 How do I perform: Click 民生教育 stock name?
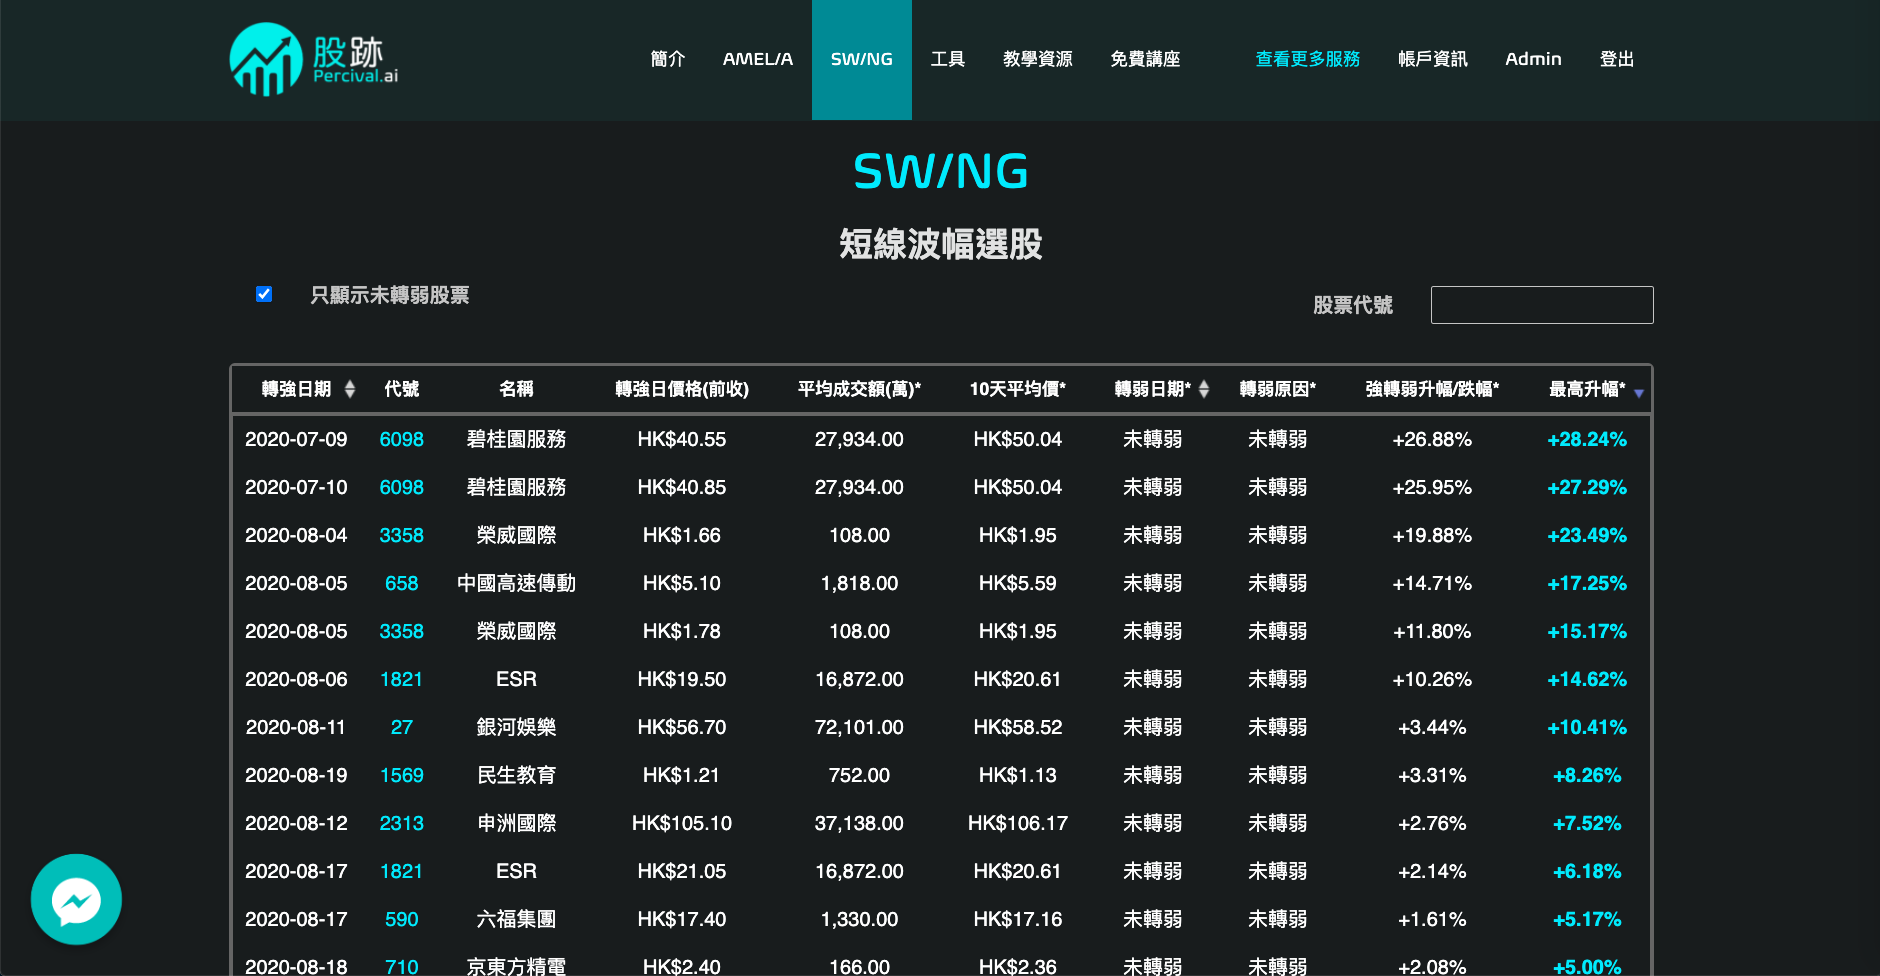point(516,775)
